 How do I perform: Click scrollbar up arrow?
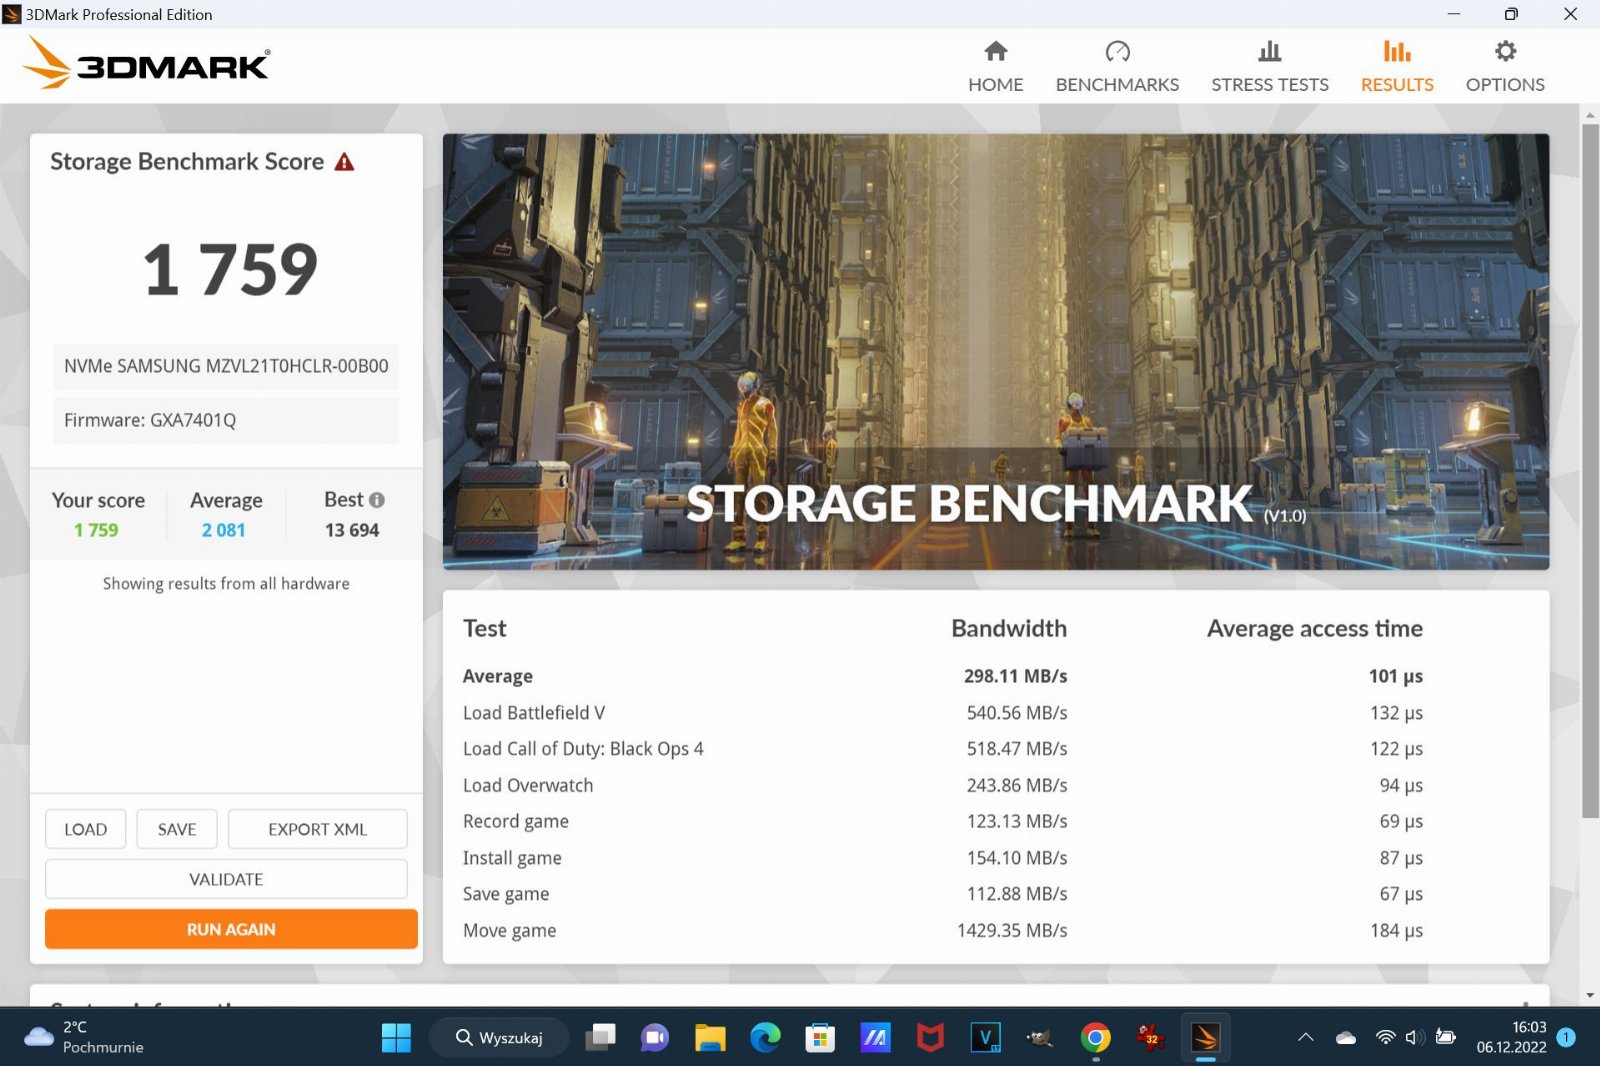click(1590, 115)
